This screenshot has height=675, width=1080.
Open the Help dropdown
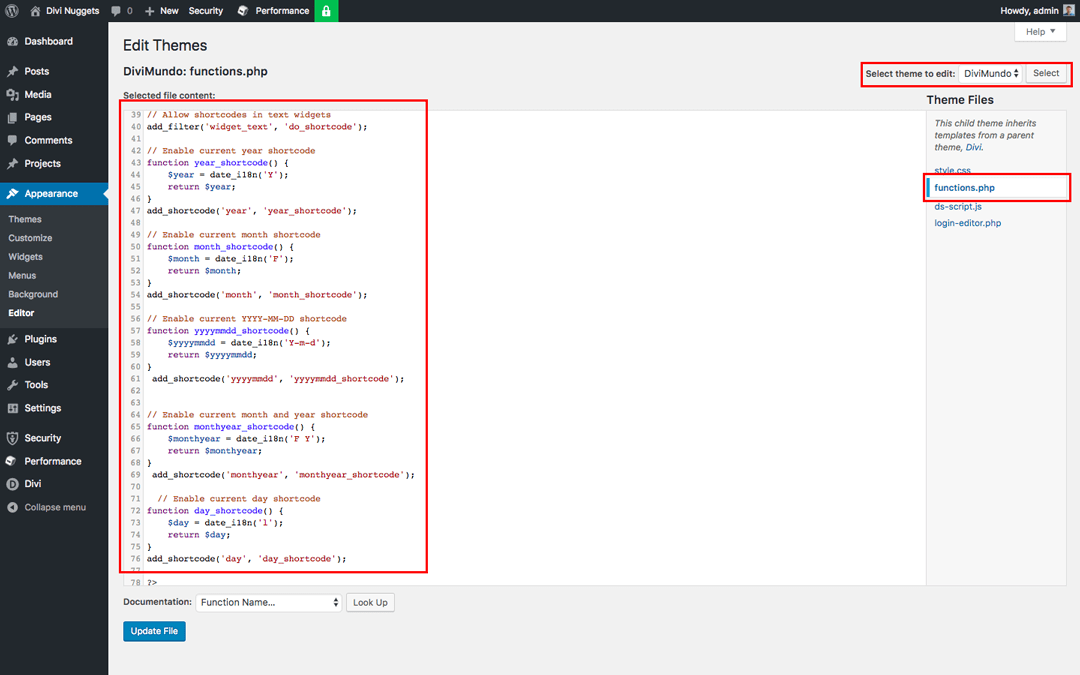[1039, 31]
